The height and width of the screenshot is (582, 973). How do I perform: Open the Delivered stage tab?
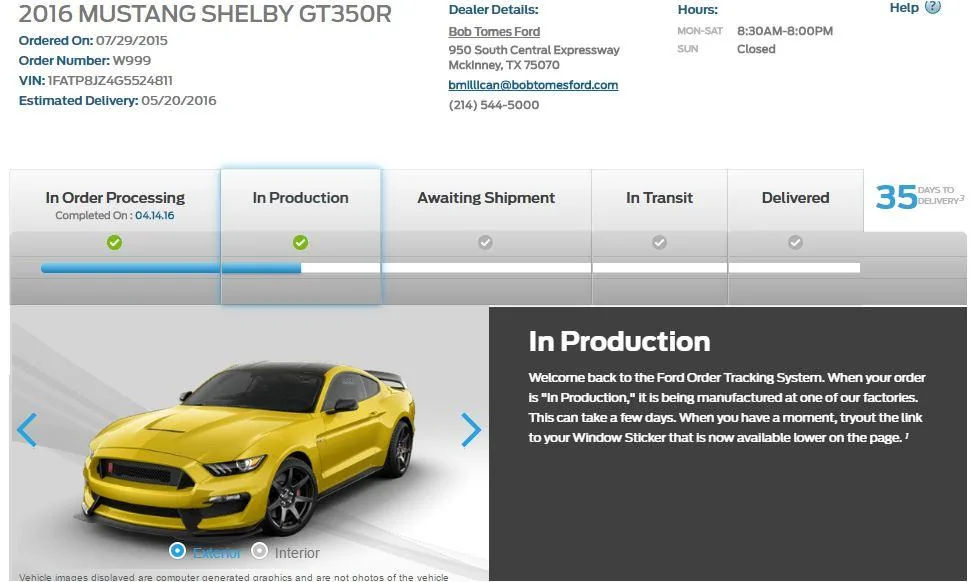[x=795, y=200]
